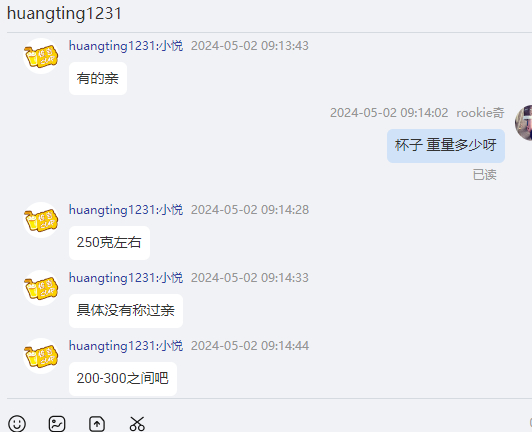Select the 250克左右 message bubble
This screenshot has height=432, width=532.
[x=109, y=243]
